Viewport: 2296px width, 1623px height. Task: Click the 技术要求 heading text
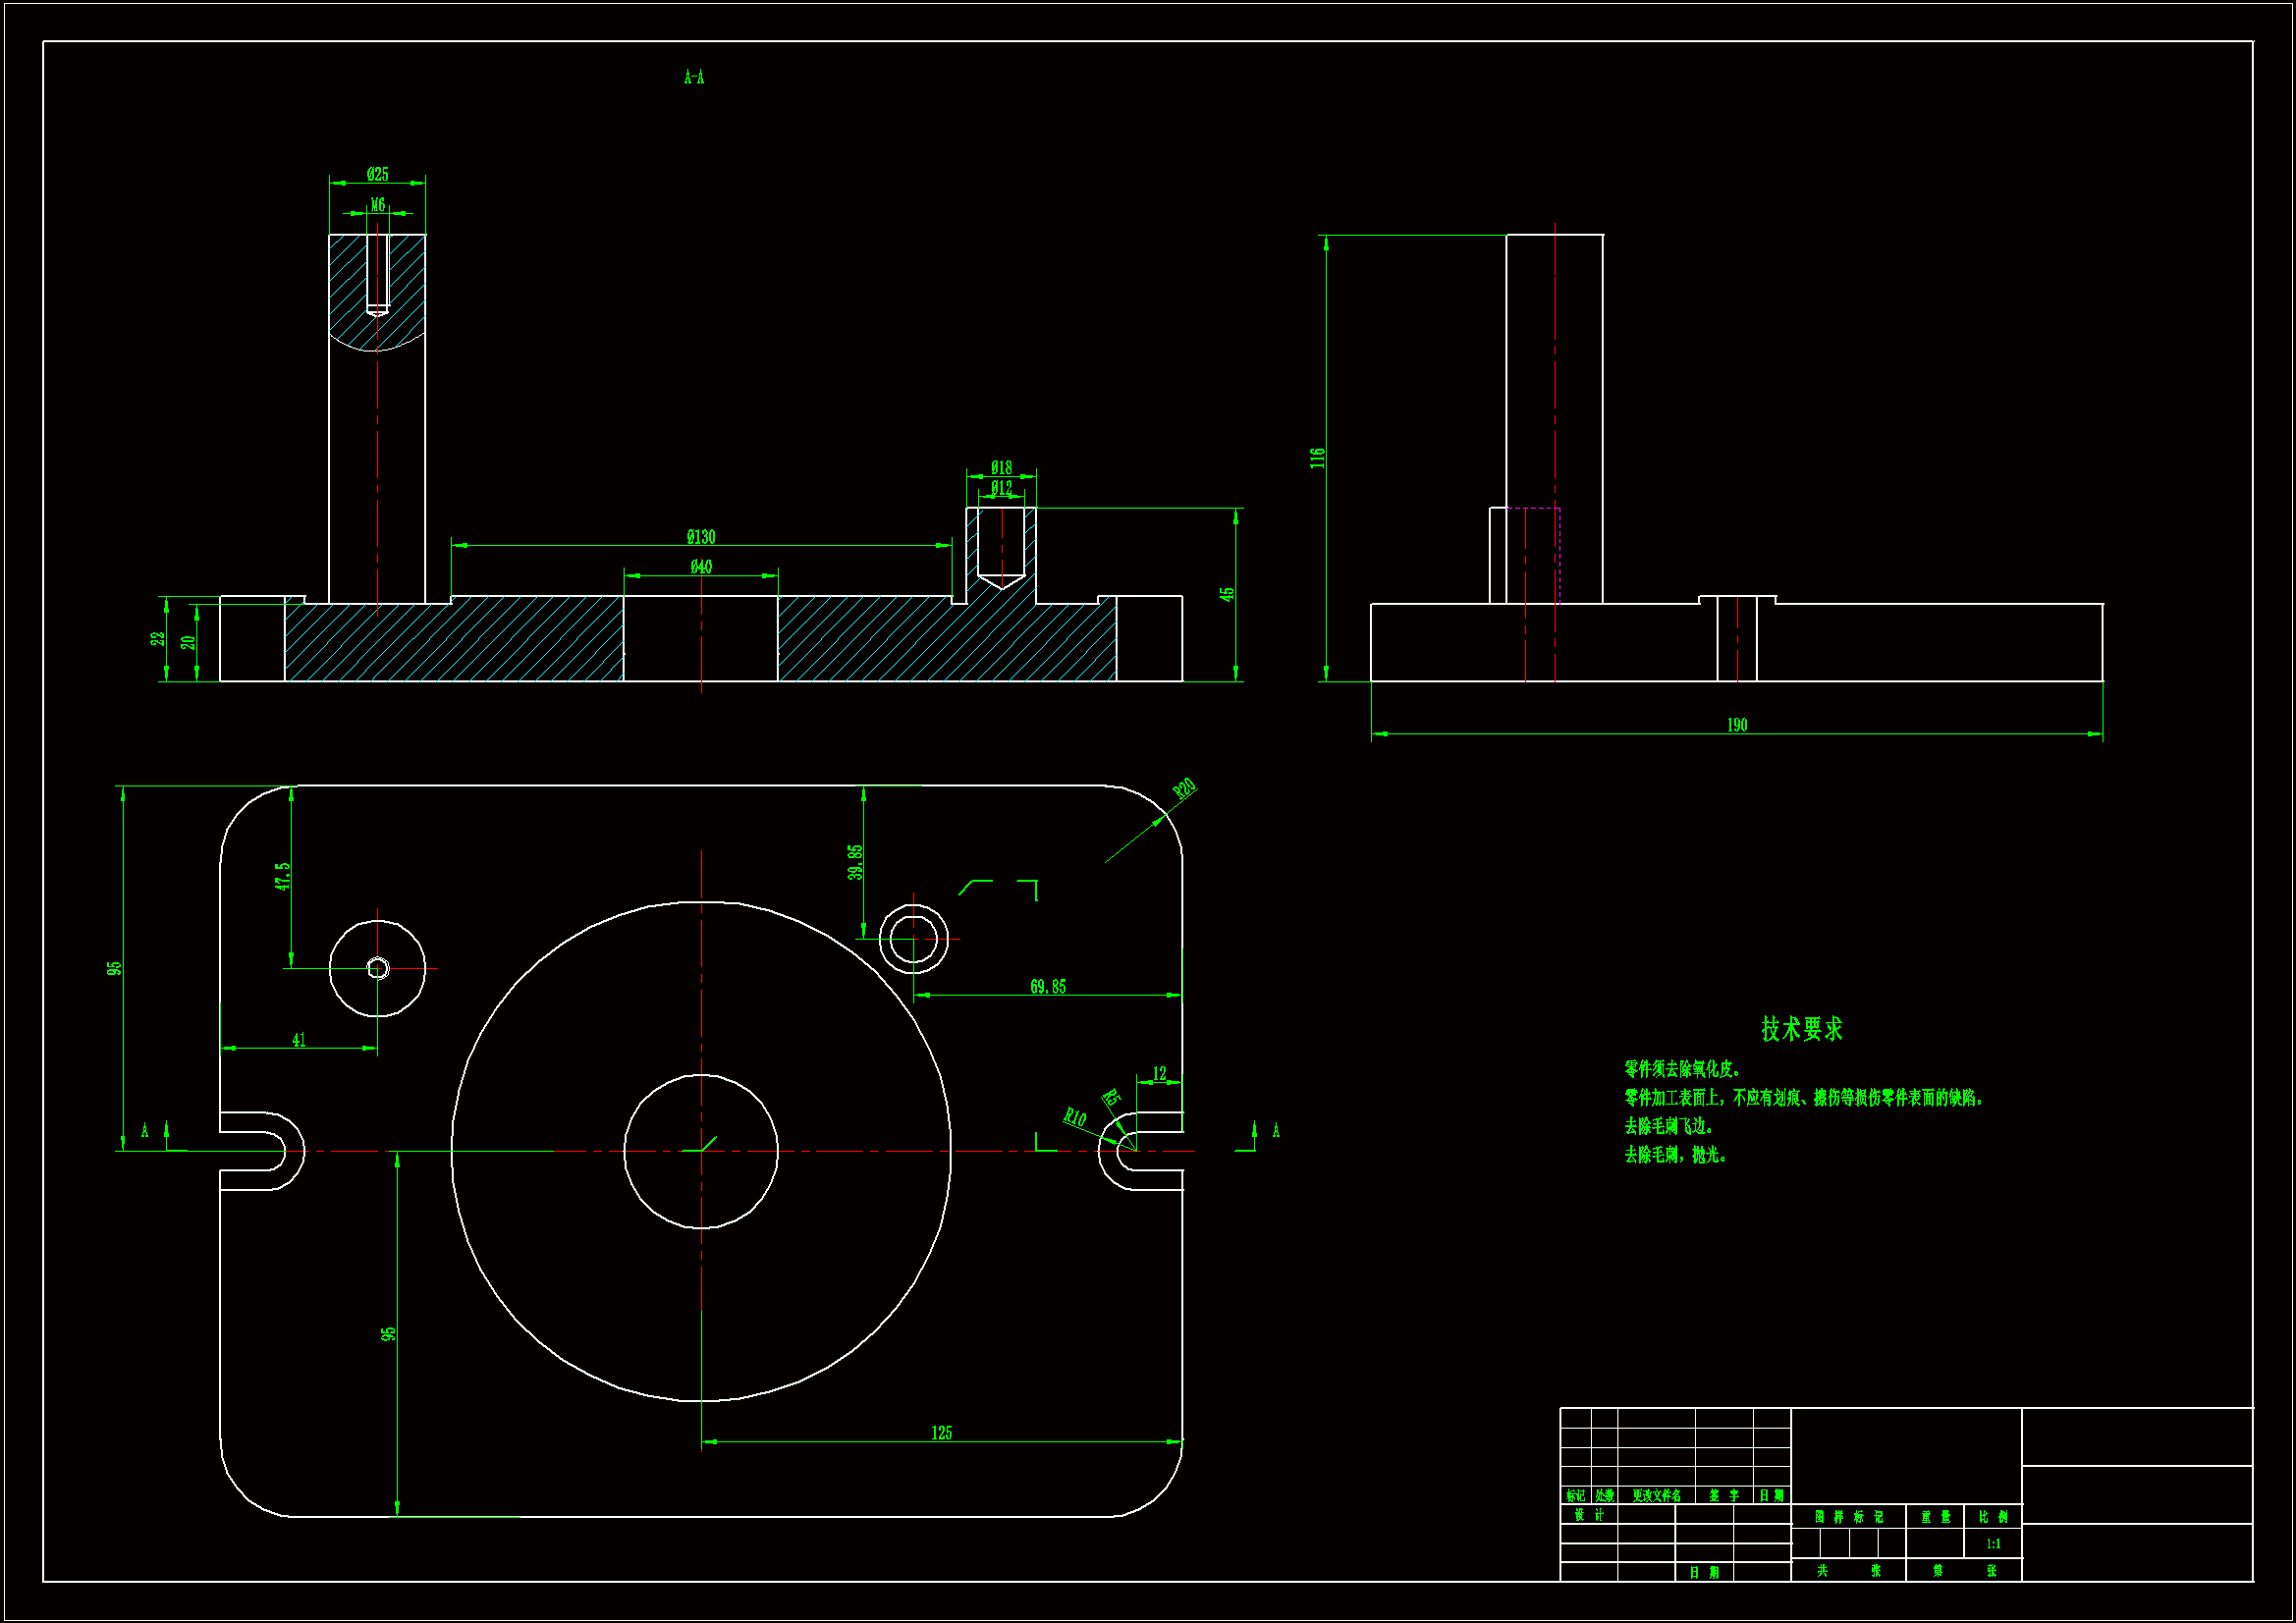pyautogui.click(x=1801, y=1029)
